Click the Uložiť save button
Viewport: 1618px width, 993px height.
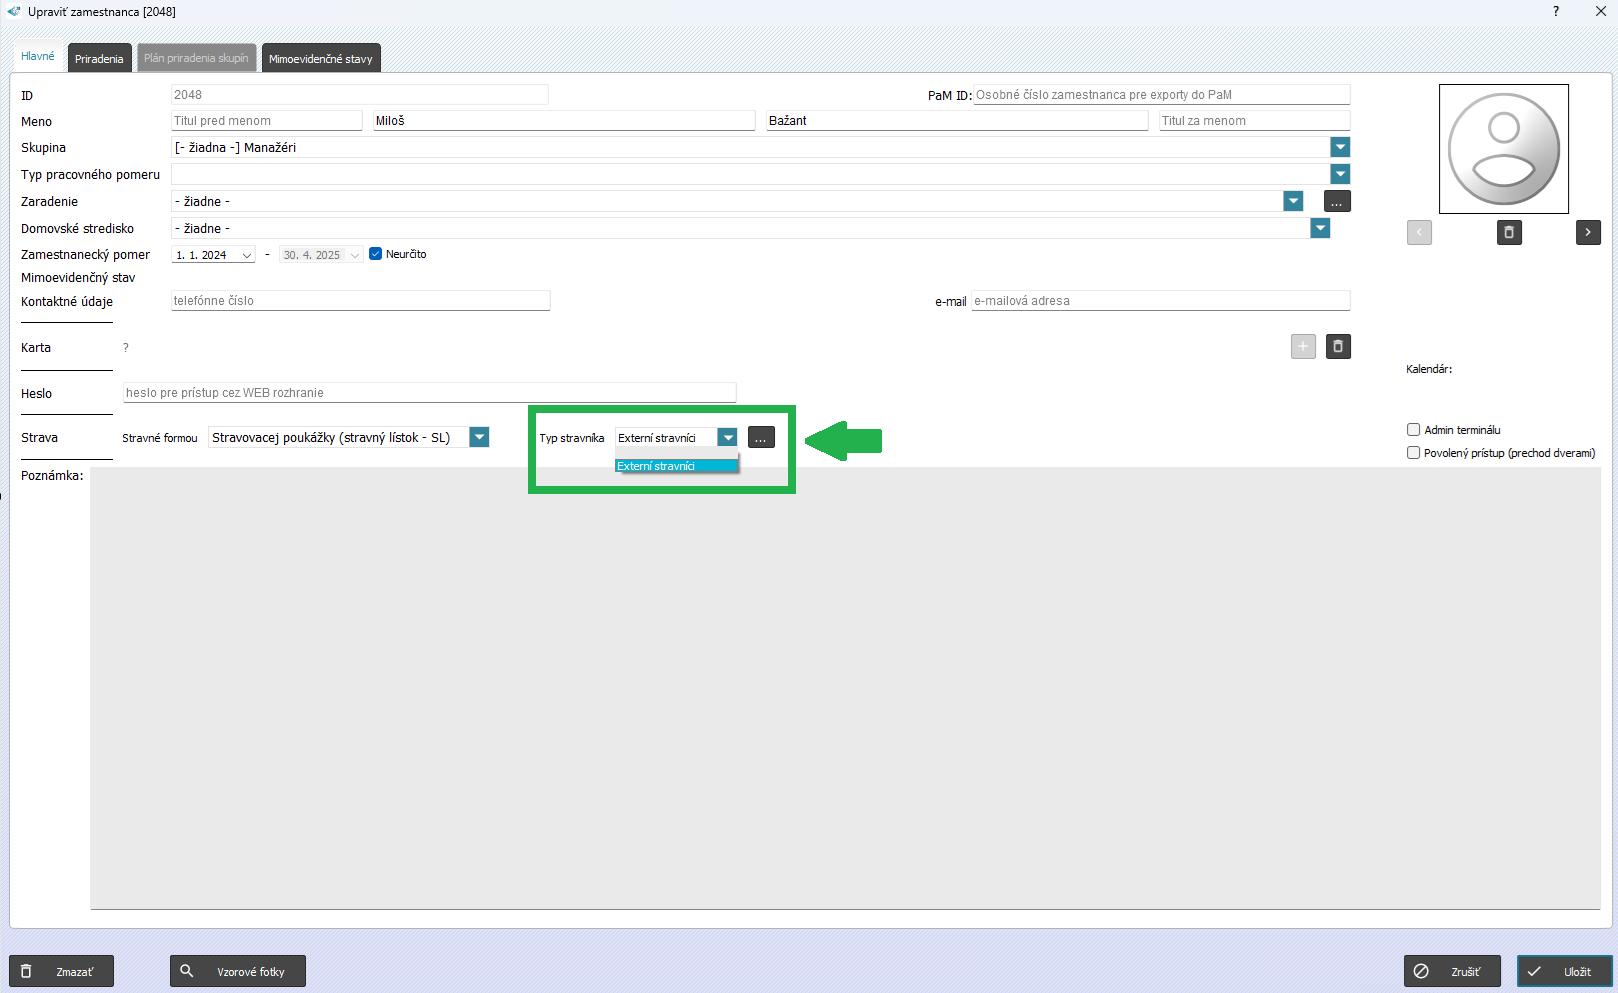pyautogui.click(x=1564, y=971)
